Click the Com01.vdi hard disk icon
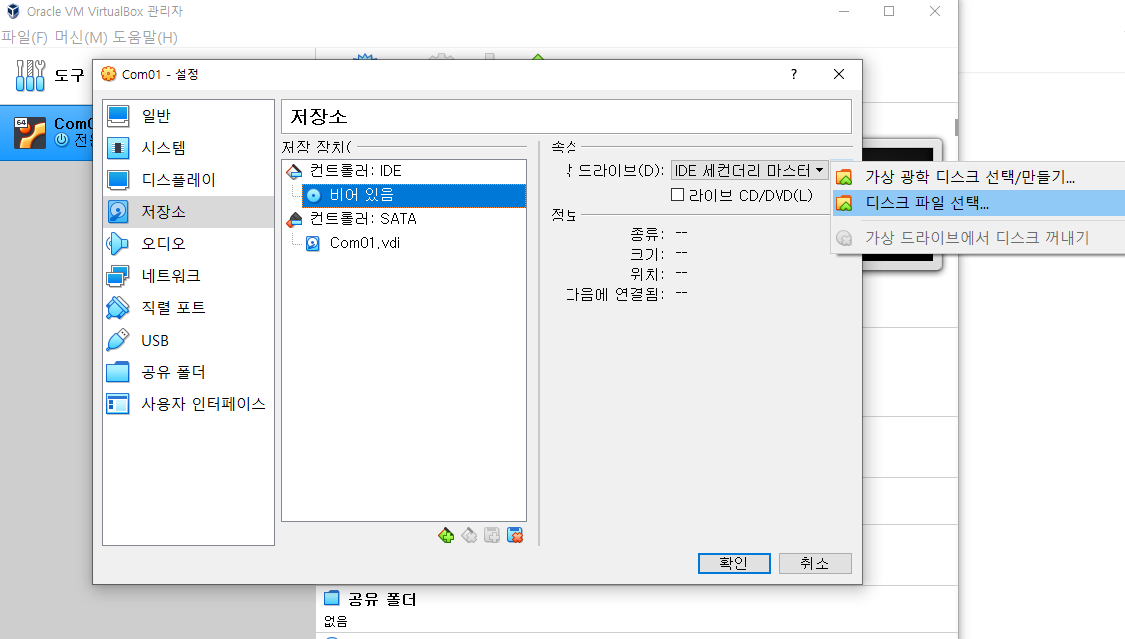 (x=313, y=244)
